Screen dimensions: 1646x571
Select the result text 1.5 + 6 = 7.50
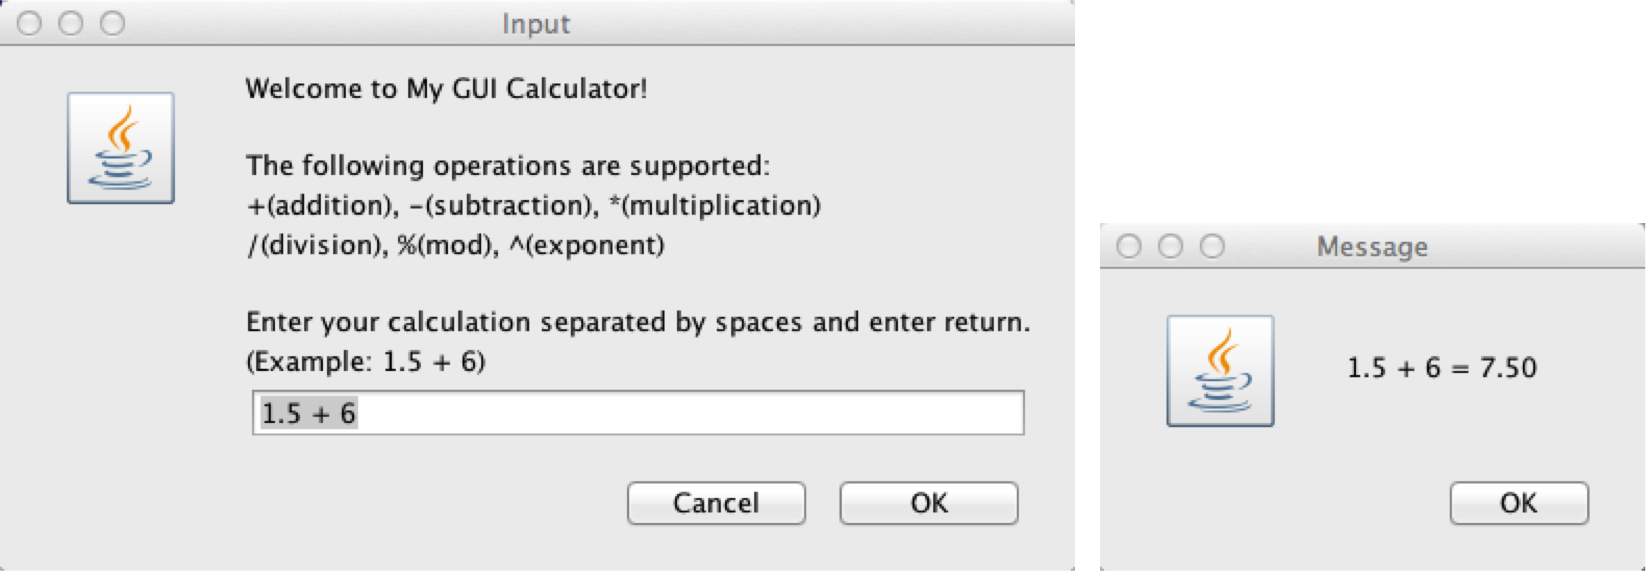coord(1442,368)
